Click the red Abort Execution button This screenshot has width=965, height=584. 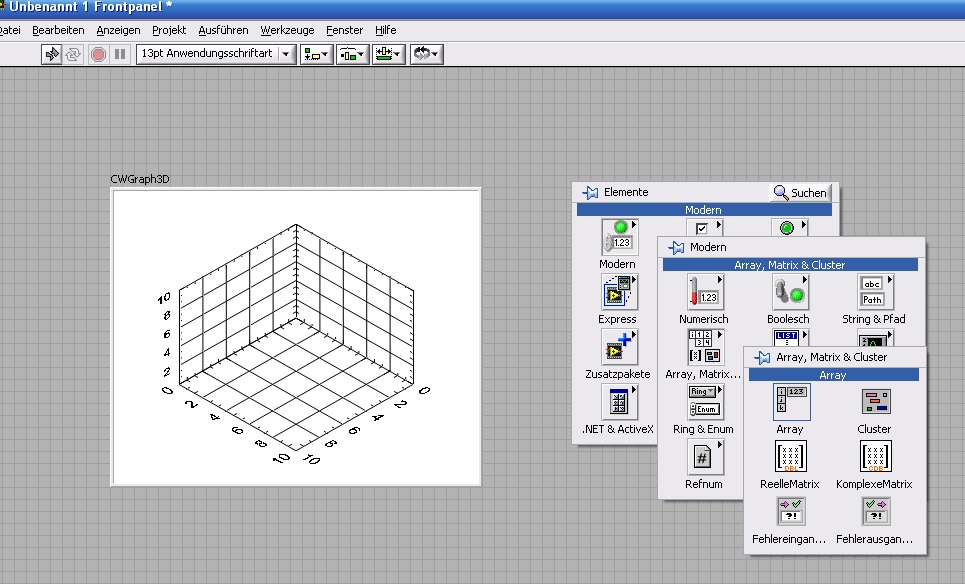click(x=98, y=54)
